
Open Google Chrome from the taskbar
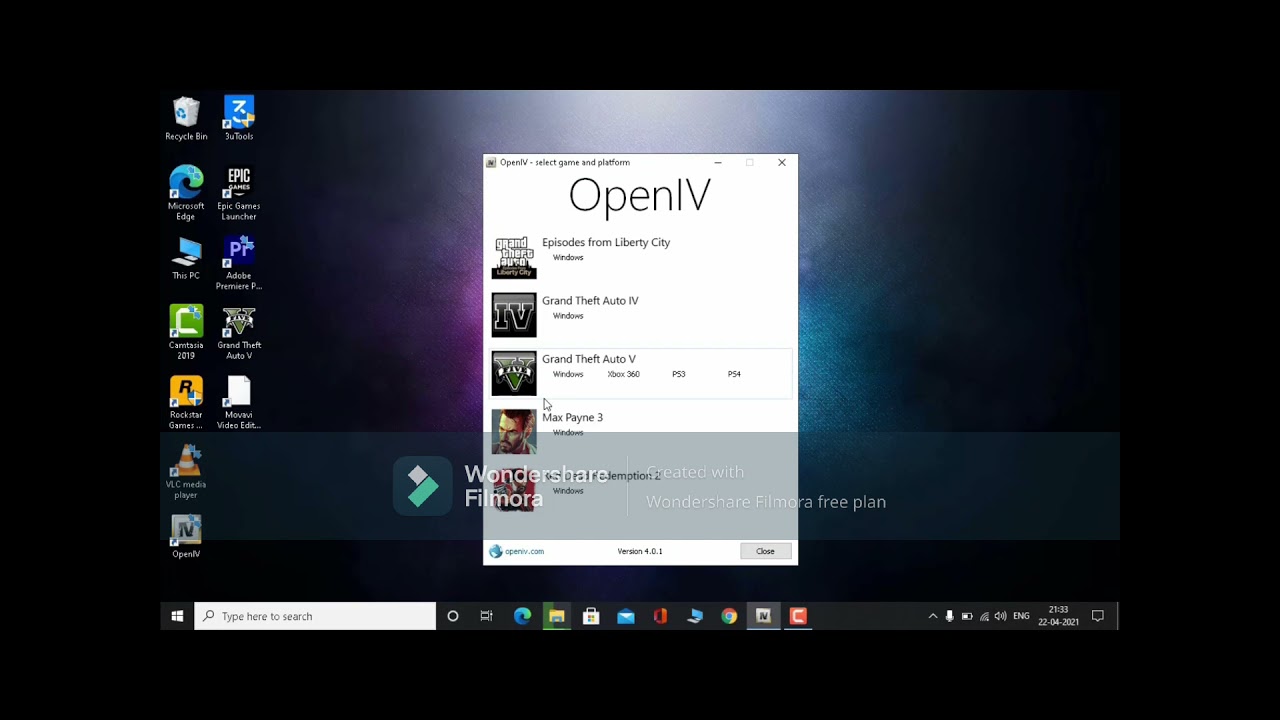[x=729, y=616]
